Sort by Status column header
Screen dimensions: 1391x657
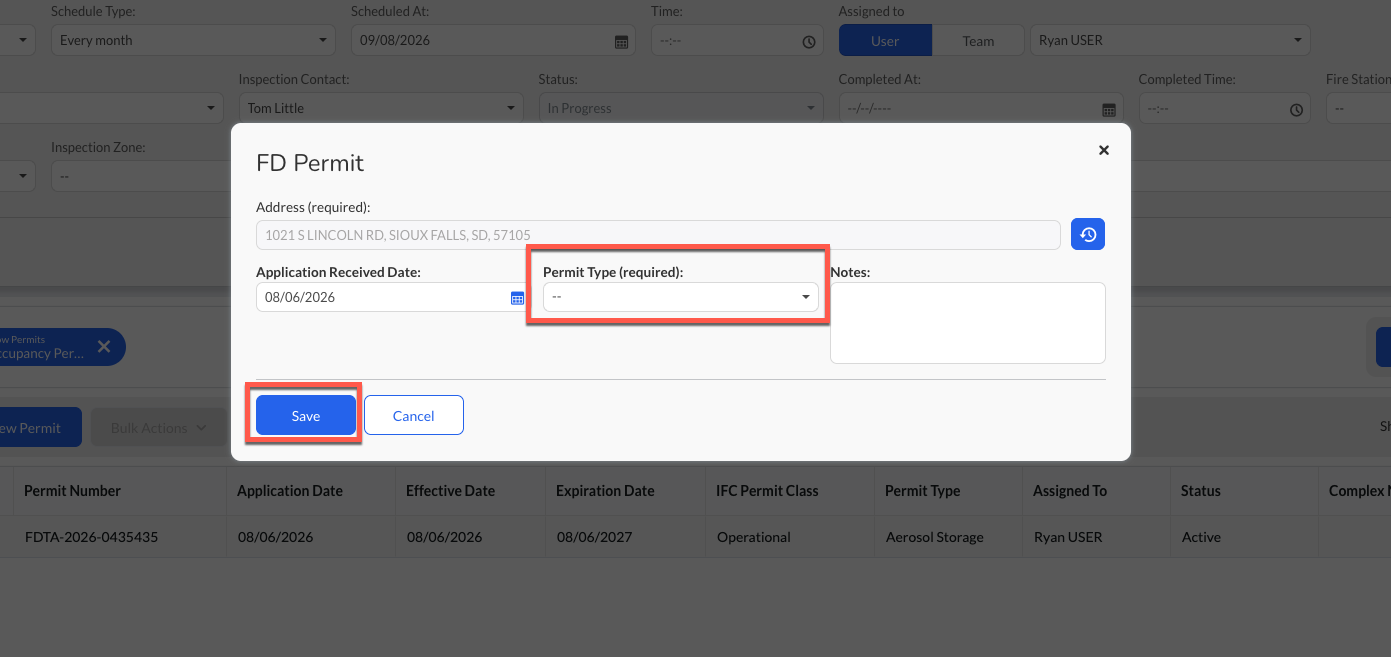pos(1201,491)
